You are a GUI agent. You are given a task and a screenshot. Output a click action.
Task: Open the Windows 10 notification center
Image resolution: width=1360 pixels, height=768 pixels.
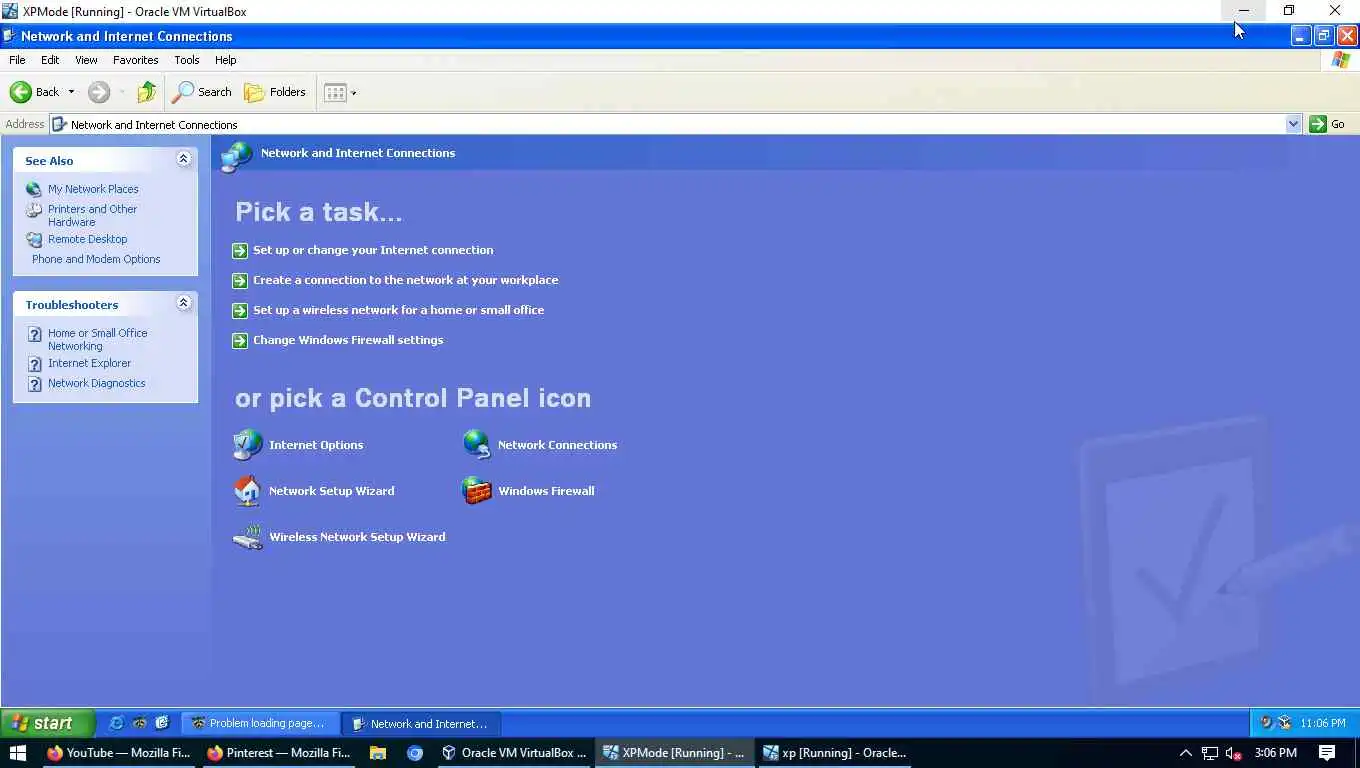coord(1327,753)
